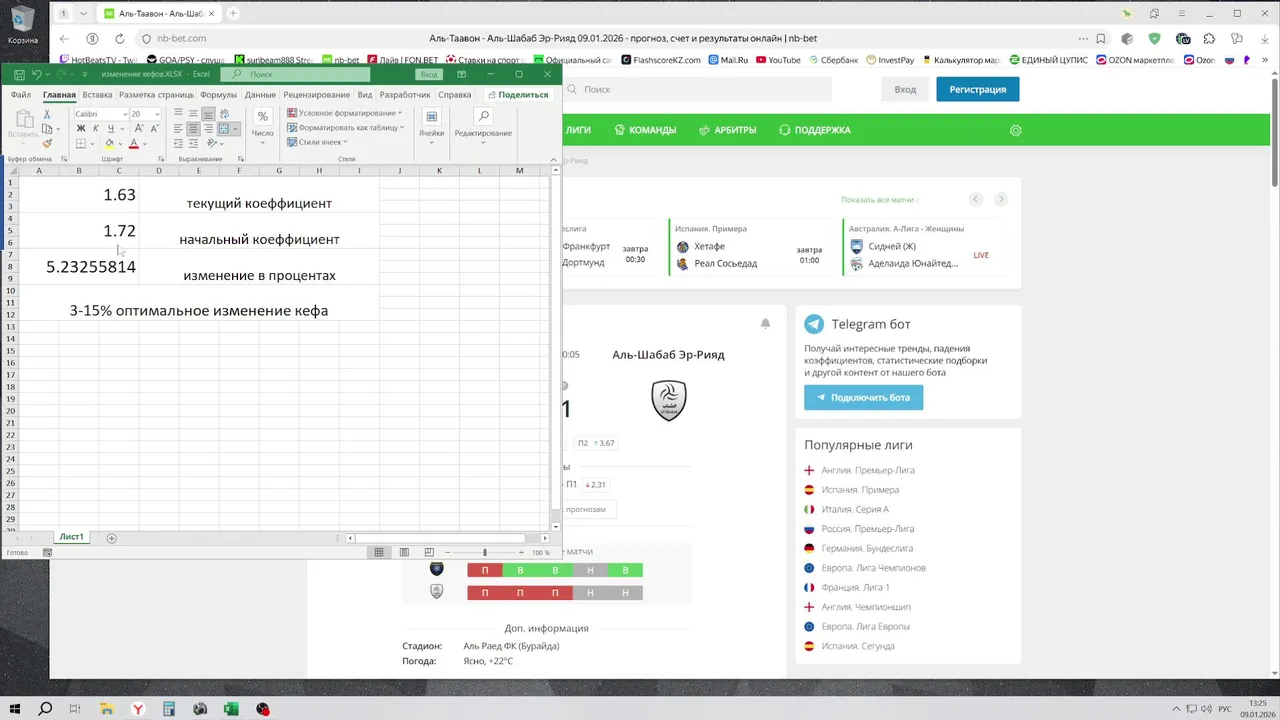This screenshot has width=1280, height=720.
Task: Toggle Italic (К) formatting in Excel
Action: tap(96, 128)
